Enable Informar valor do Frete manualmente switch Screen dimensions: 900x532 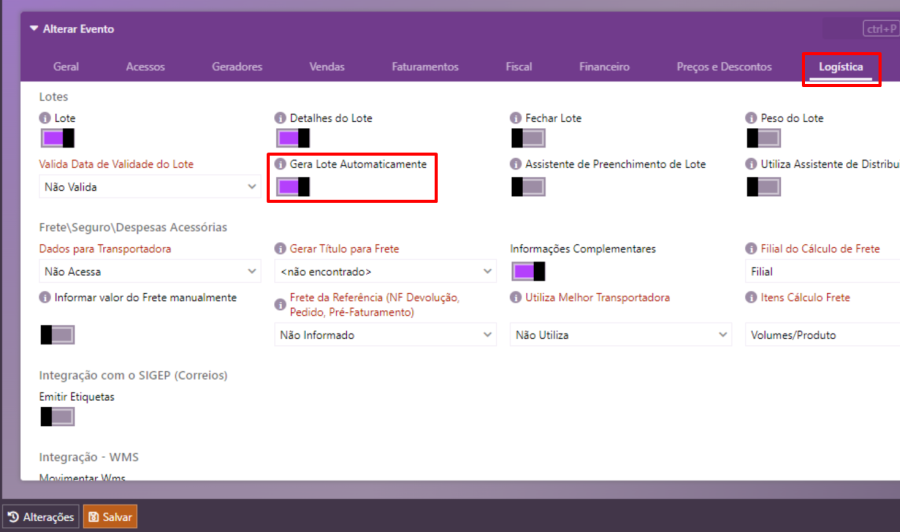57,335
